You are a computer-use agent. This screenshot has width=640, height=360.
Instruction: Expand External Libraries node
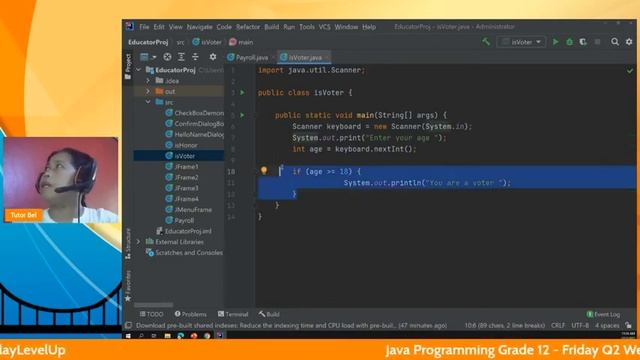[139, 242]
